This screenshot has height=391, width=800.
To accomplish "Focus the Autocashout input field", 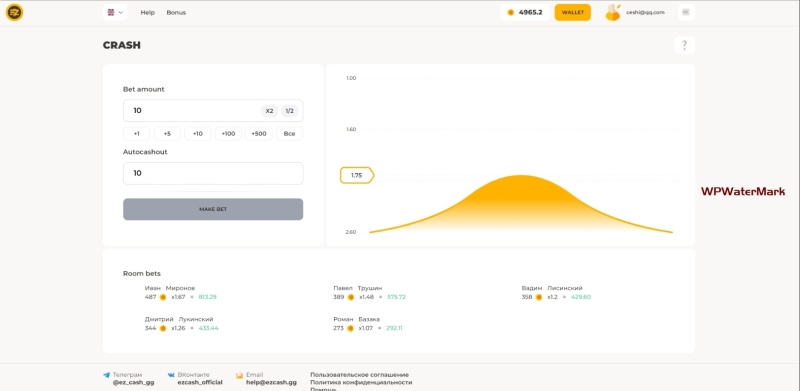I will (x=213, y=174).
